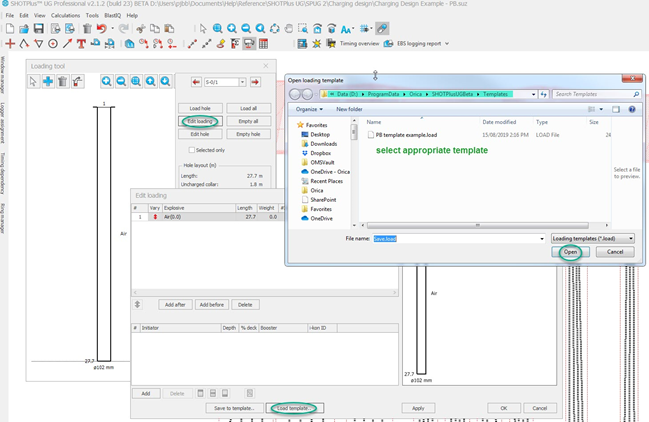Click Open button in template dialog
649x422 pixels.
coord(570,252)
